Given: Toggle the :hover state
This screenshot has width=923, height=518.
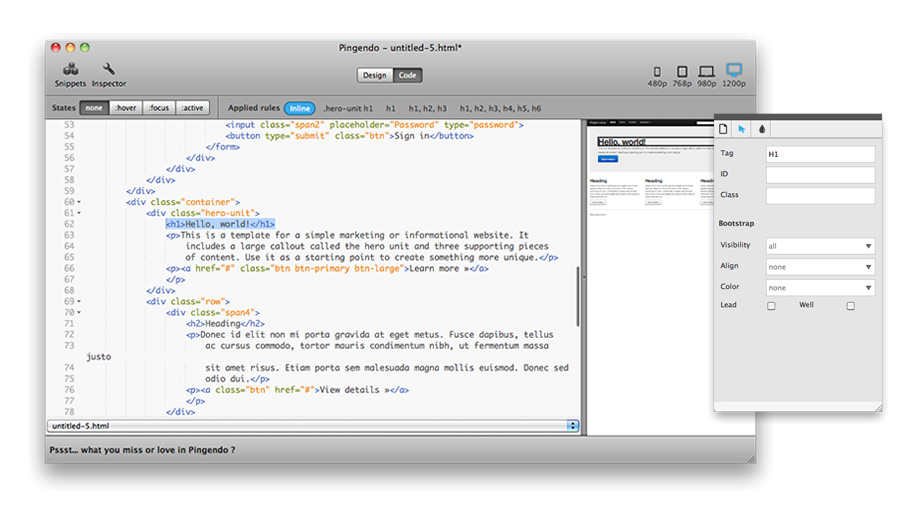Looking at the screenshot, I should point(126,108).
